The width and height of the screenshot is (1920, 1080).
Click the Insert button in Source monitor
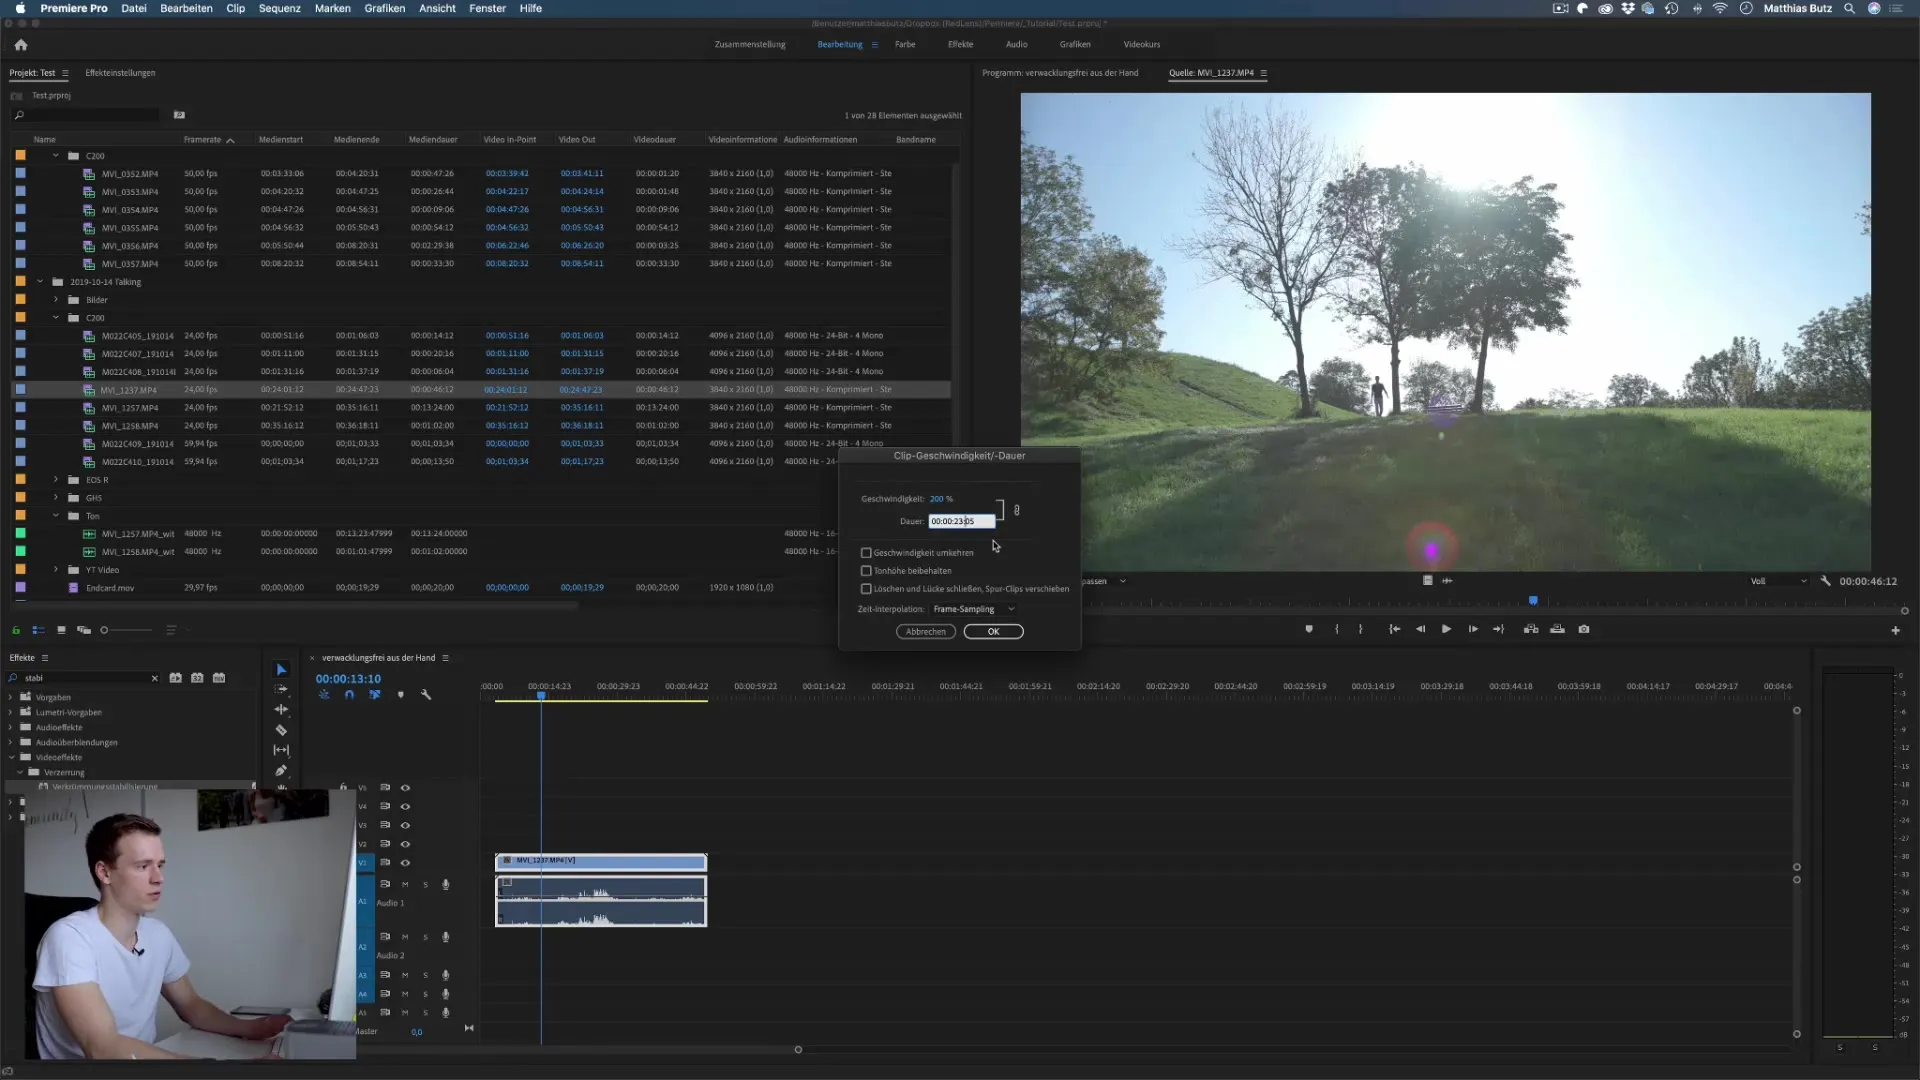(x=1531, y=629)
